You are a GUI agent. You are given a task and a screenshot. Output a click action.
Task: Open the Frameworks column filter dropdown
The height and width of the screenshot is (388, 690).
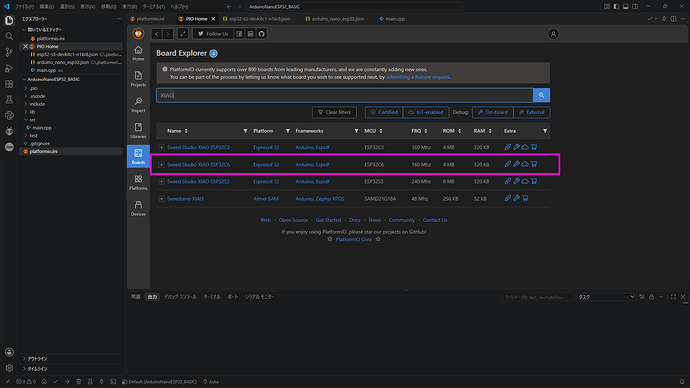pyautogui.click(x=356, y=131)
